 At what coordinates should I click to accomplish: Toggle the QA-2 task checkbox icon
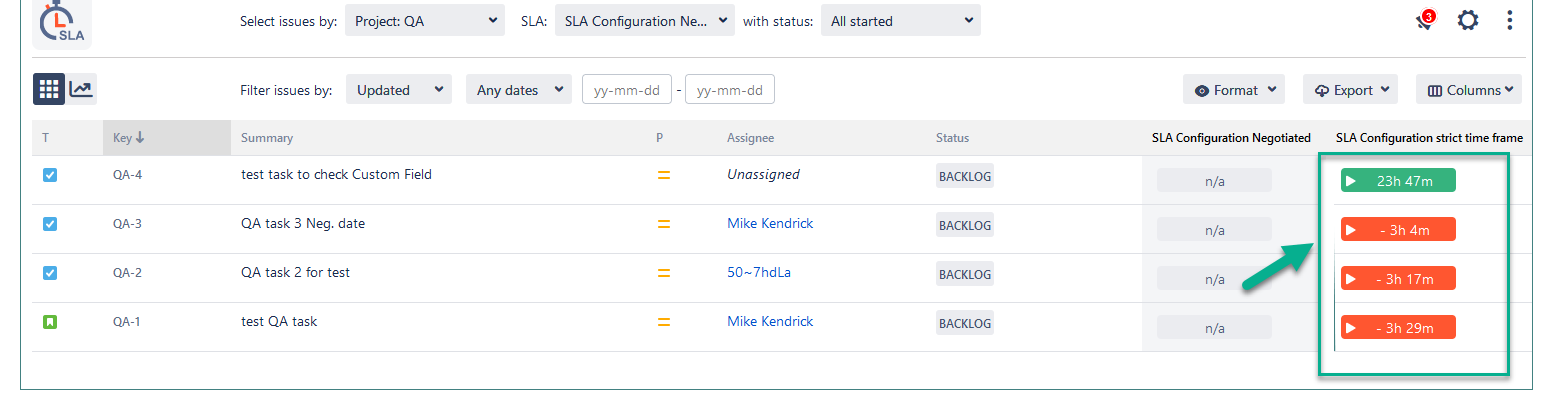tap(50, 273)
